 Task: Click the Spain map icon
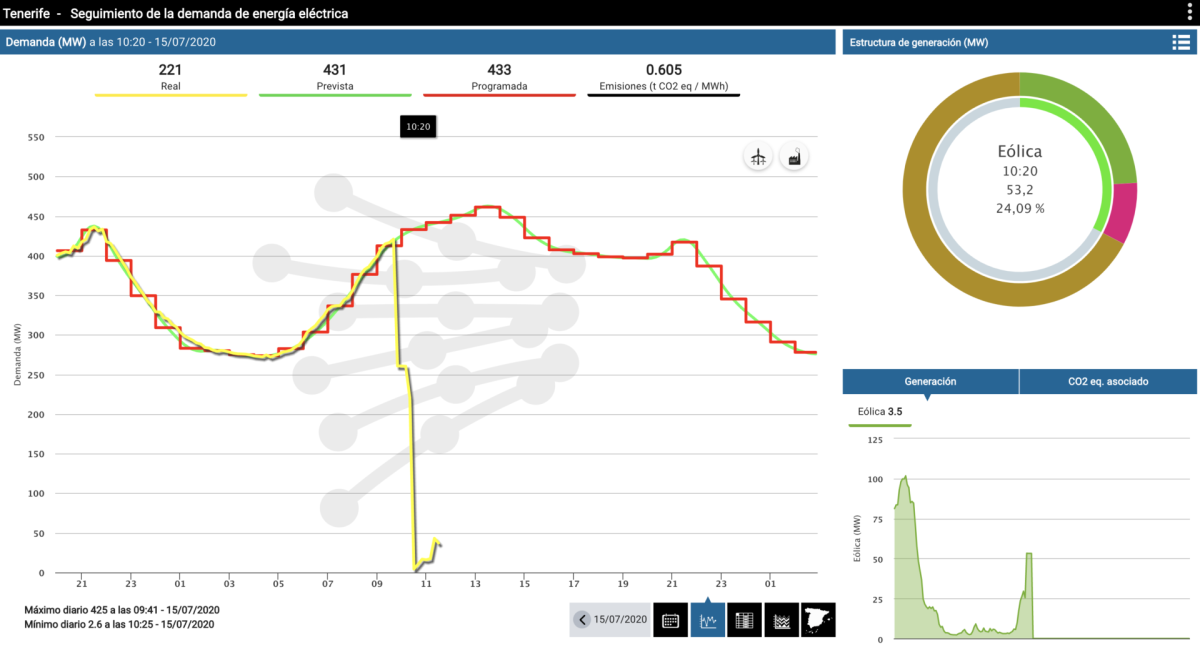tap(818, 620)
